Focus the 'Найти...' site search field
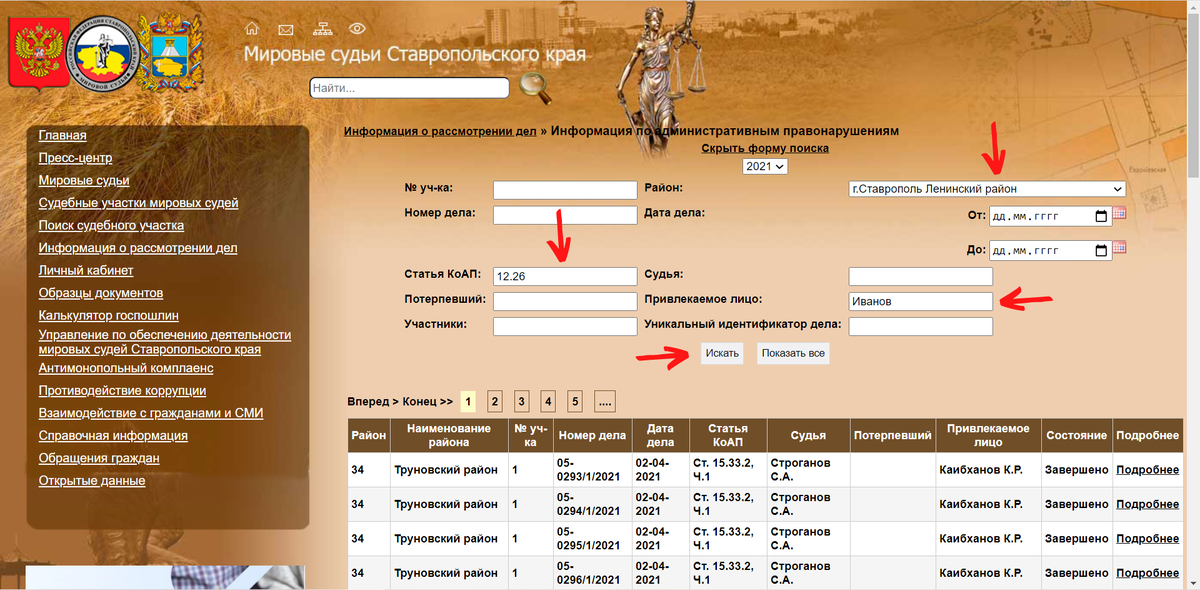 410,88
